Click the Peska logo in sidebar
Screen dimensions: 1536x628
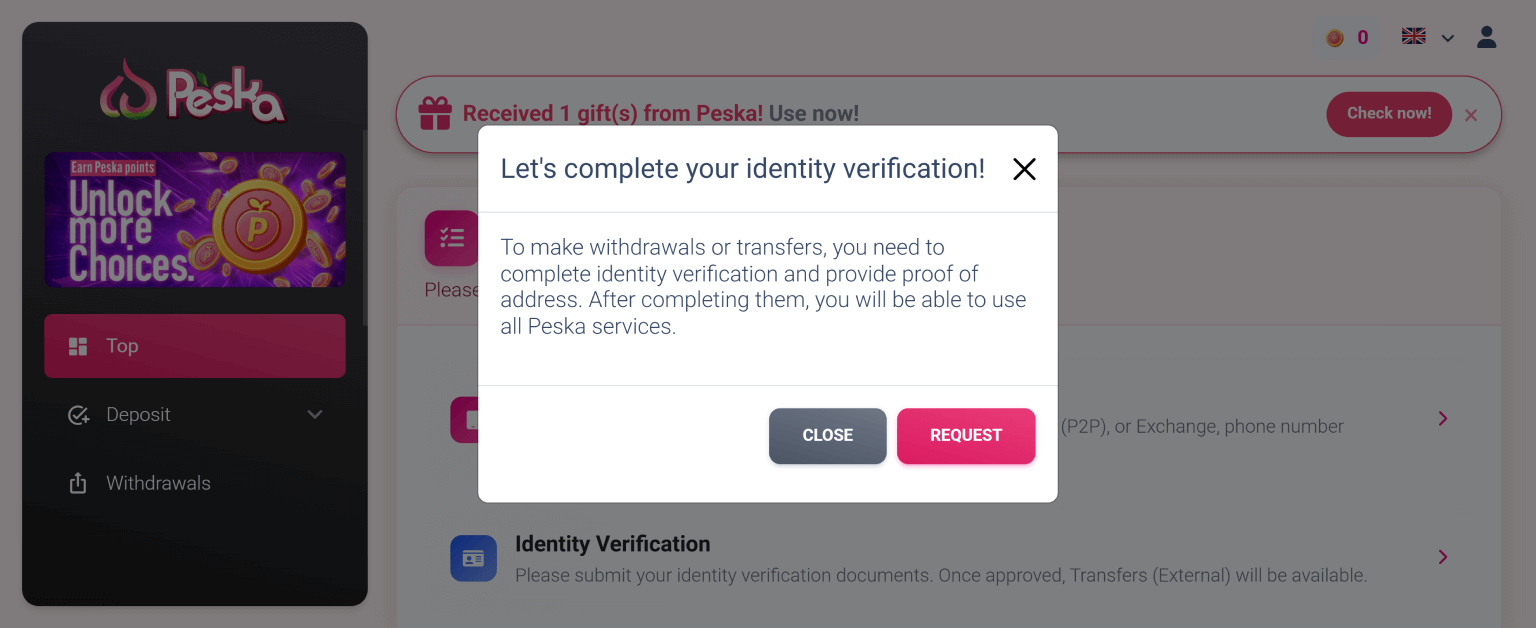(194, 92)
